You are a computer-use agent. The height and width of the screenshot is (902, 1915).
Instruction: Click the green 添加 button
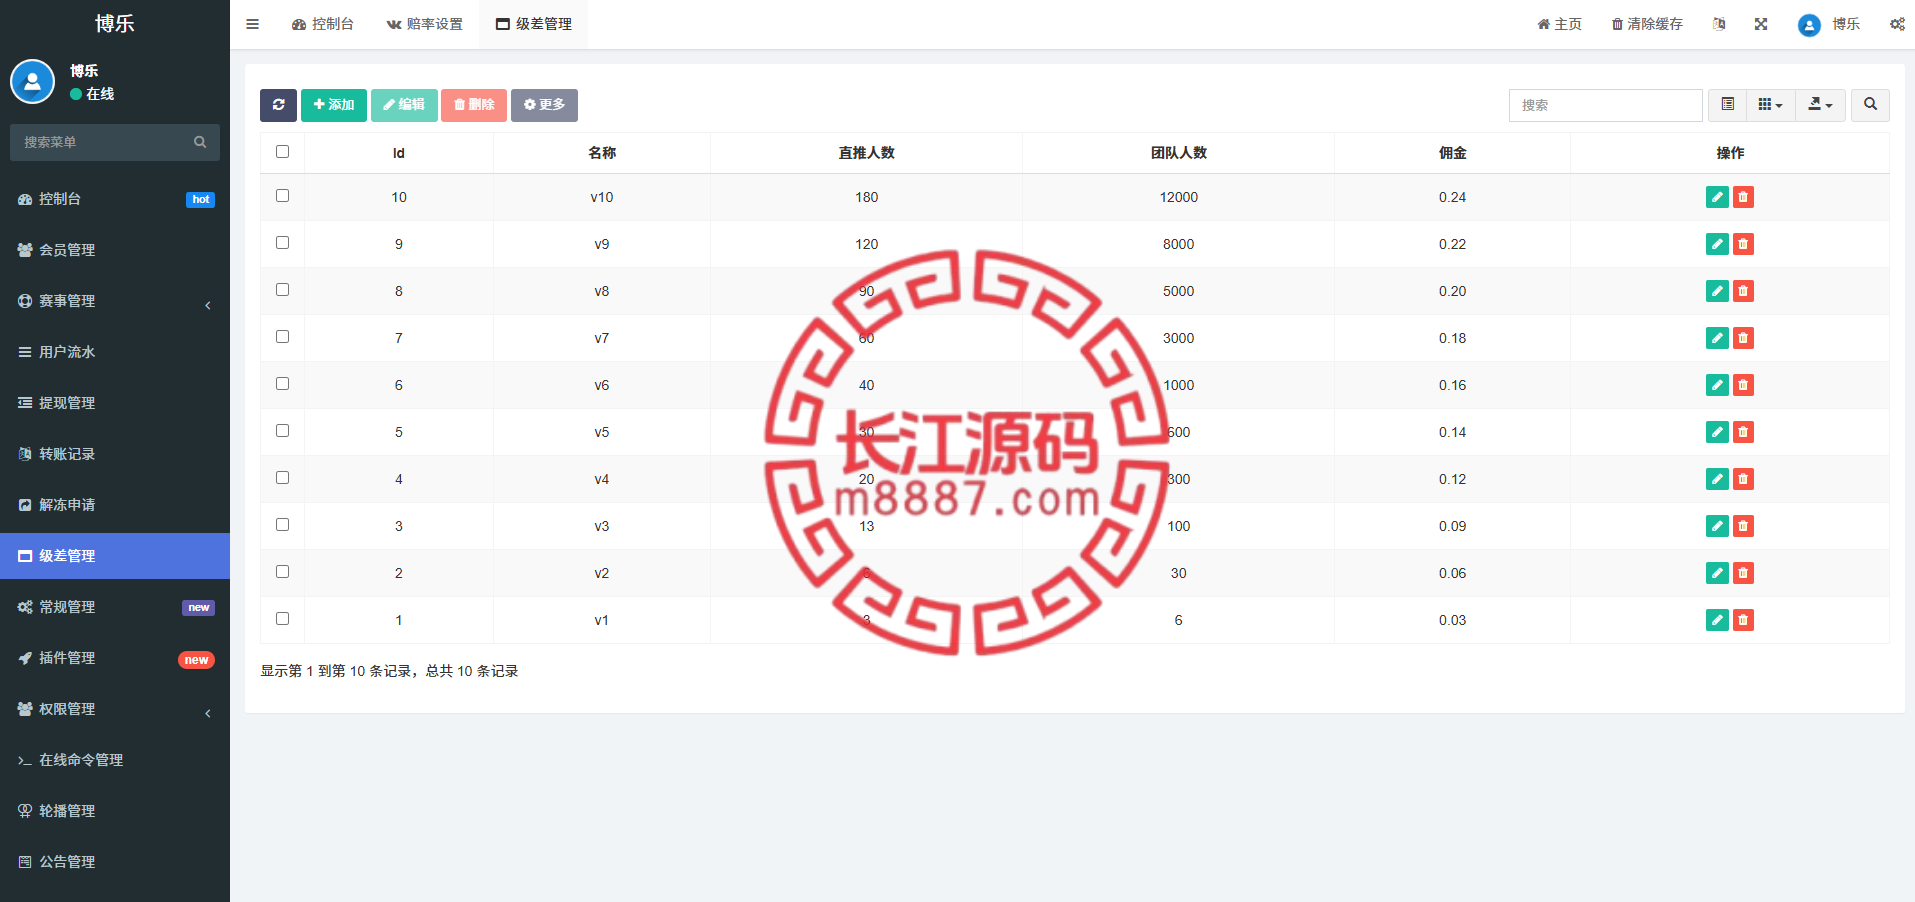click(x=334, y=105)
